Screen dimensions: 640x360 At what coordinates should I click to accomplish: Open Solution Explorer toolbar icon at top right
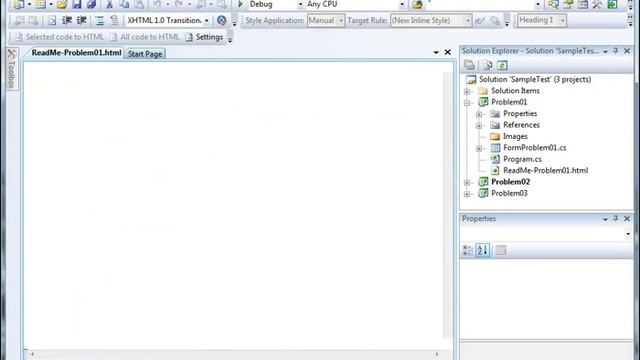553,4
